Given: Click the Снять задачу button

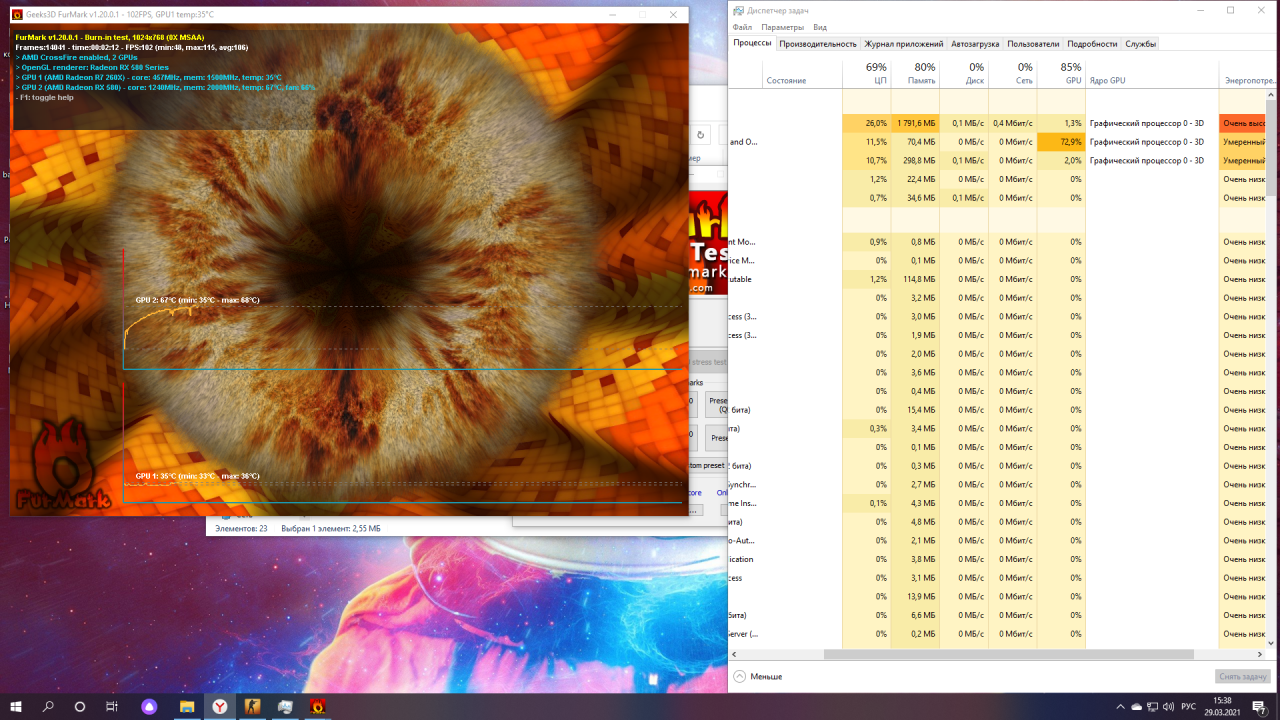Looking at the screenshot, I should click(x=1243, y=676).
